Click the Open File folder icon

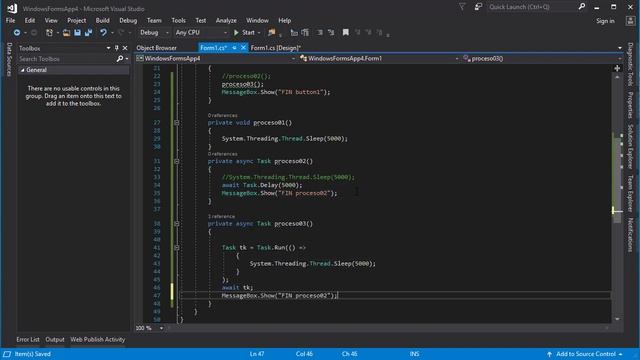pos(67,33)
